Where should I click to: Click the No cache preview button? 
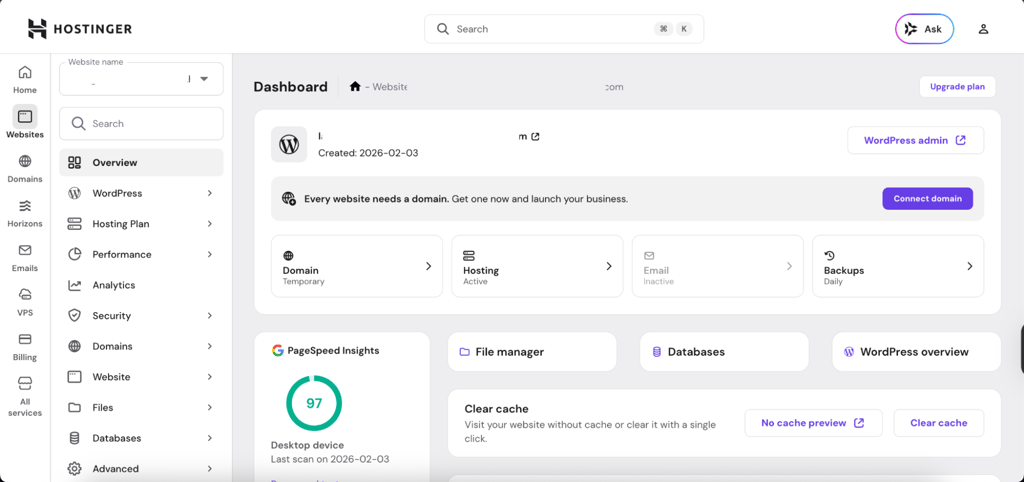click(x=813, y=423)
